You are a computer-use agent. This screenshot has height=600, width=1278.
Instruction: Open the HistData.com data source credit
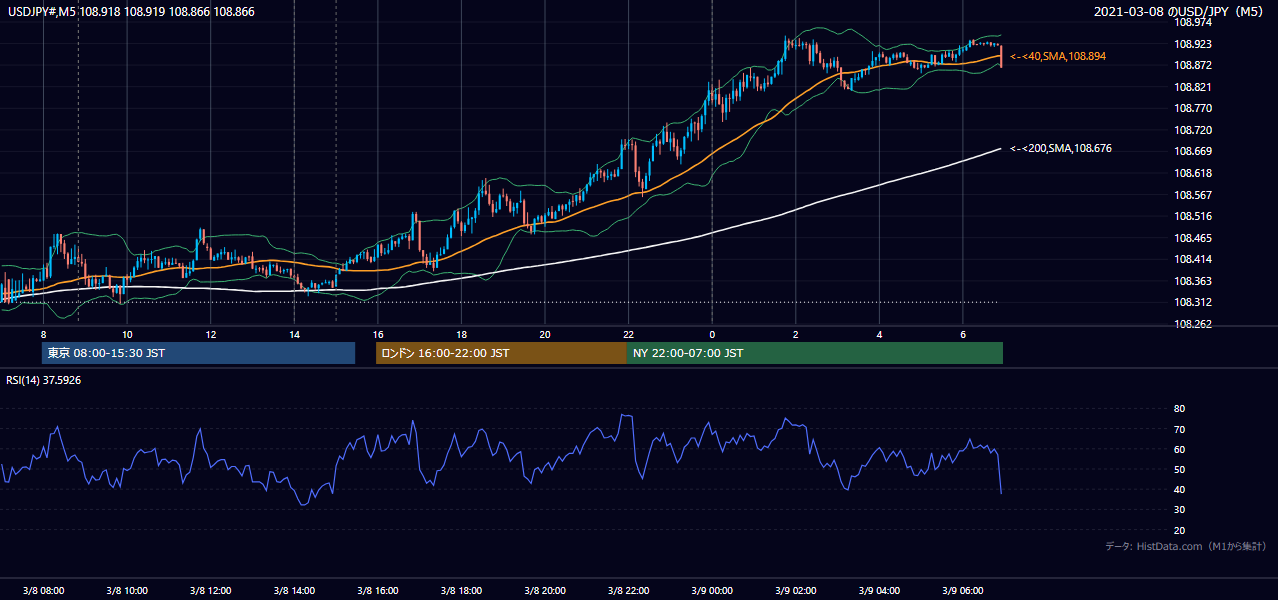pos(1186,546)
